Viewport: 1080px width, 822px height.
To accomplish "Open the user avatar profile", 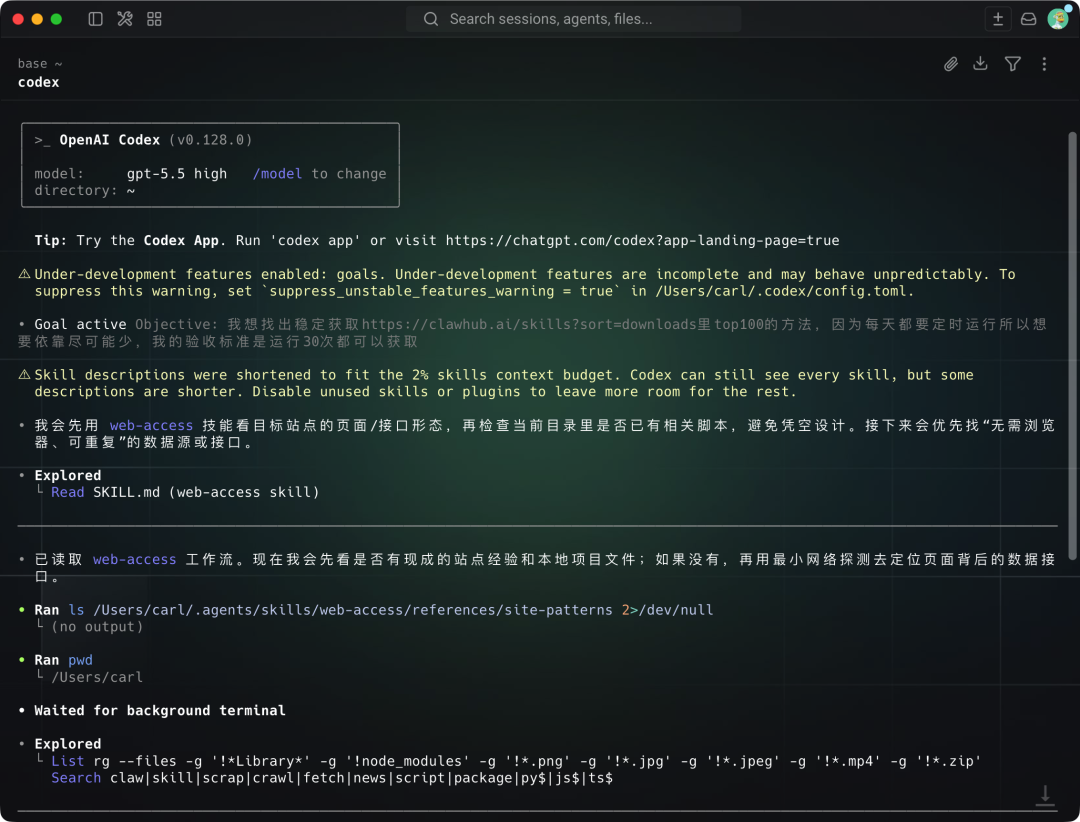I will [1058, 18].
